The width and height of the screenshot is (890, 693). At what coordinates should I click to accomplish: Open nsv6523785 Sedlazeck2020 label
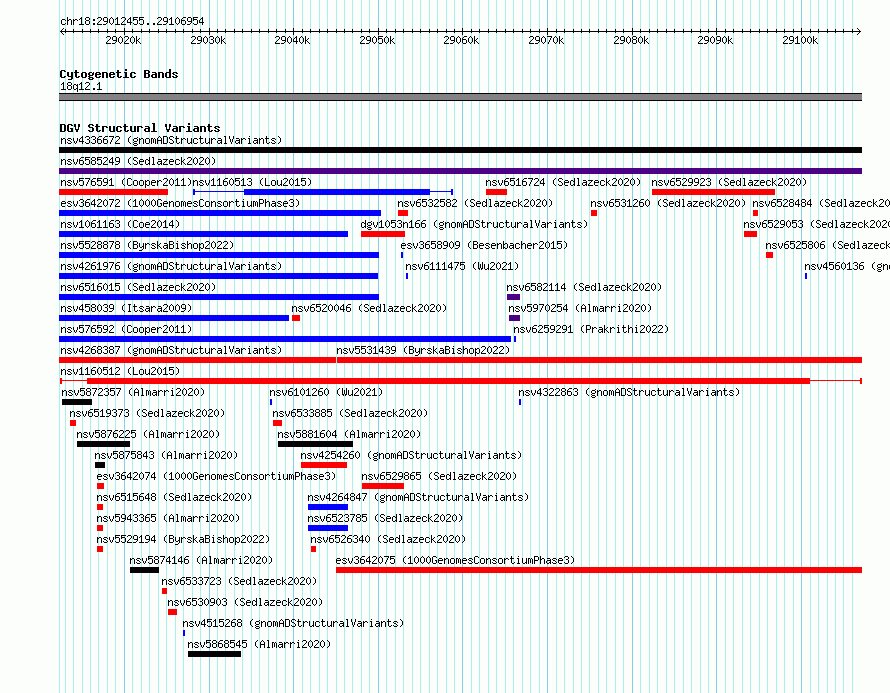[x=385, y=518]
